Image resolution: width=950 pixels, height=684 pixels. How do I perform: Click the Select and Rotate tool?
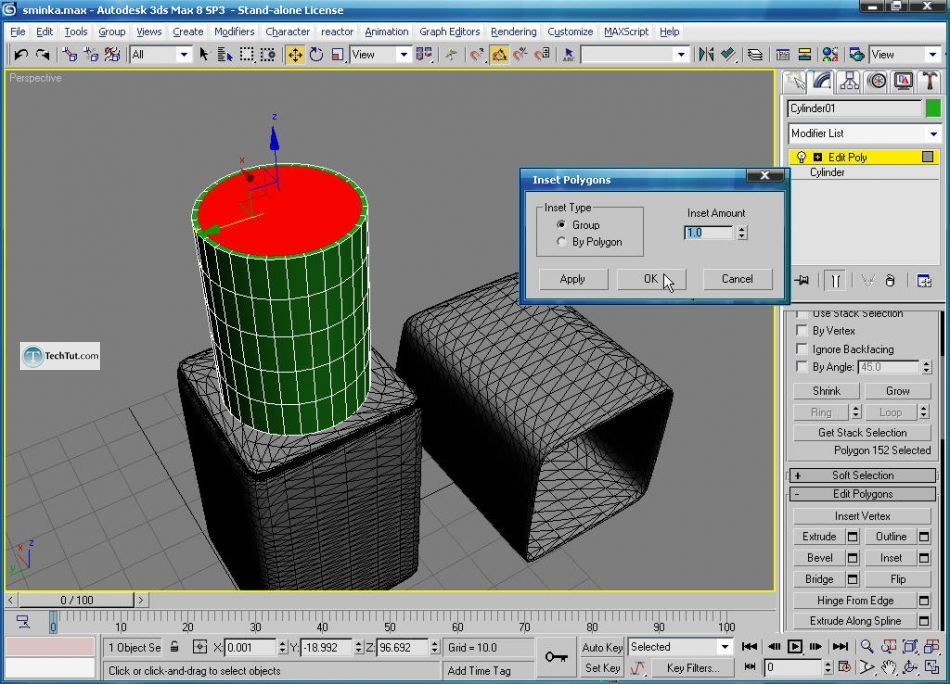[x=316, y=55]
